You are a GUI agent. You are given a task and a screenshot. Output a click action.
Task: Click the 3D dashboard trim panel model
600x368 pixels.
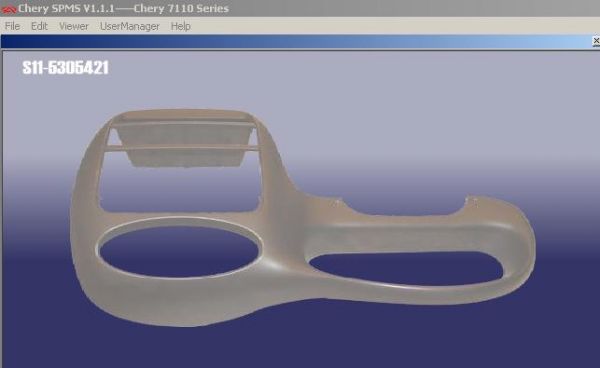[302, 218]
